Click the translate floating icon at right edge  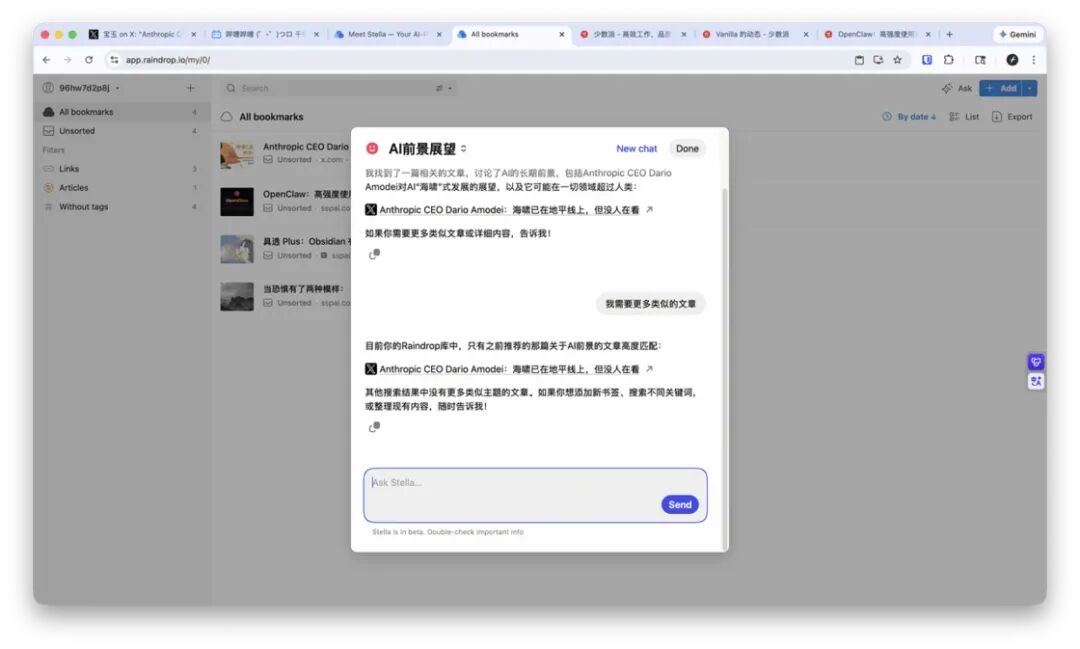[x=1035, y=381]
